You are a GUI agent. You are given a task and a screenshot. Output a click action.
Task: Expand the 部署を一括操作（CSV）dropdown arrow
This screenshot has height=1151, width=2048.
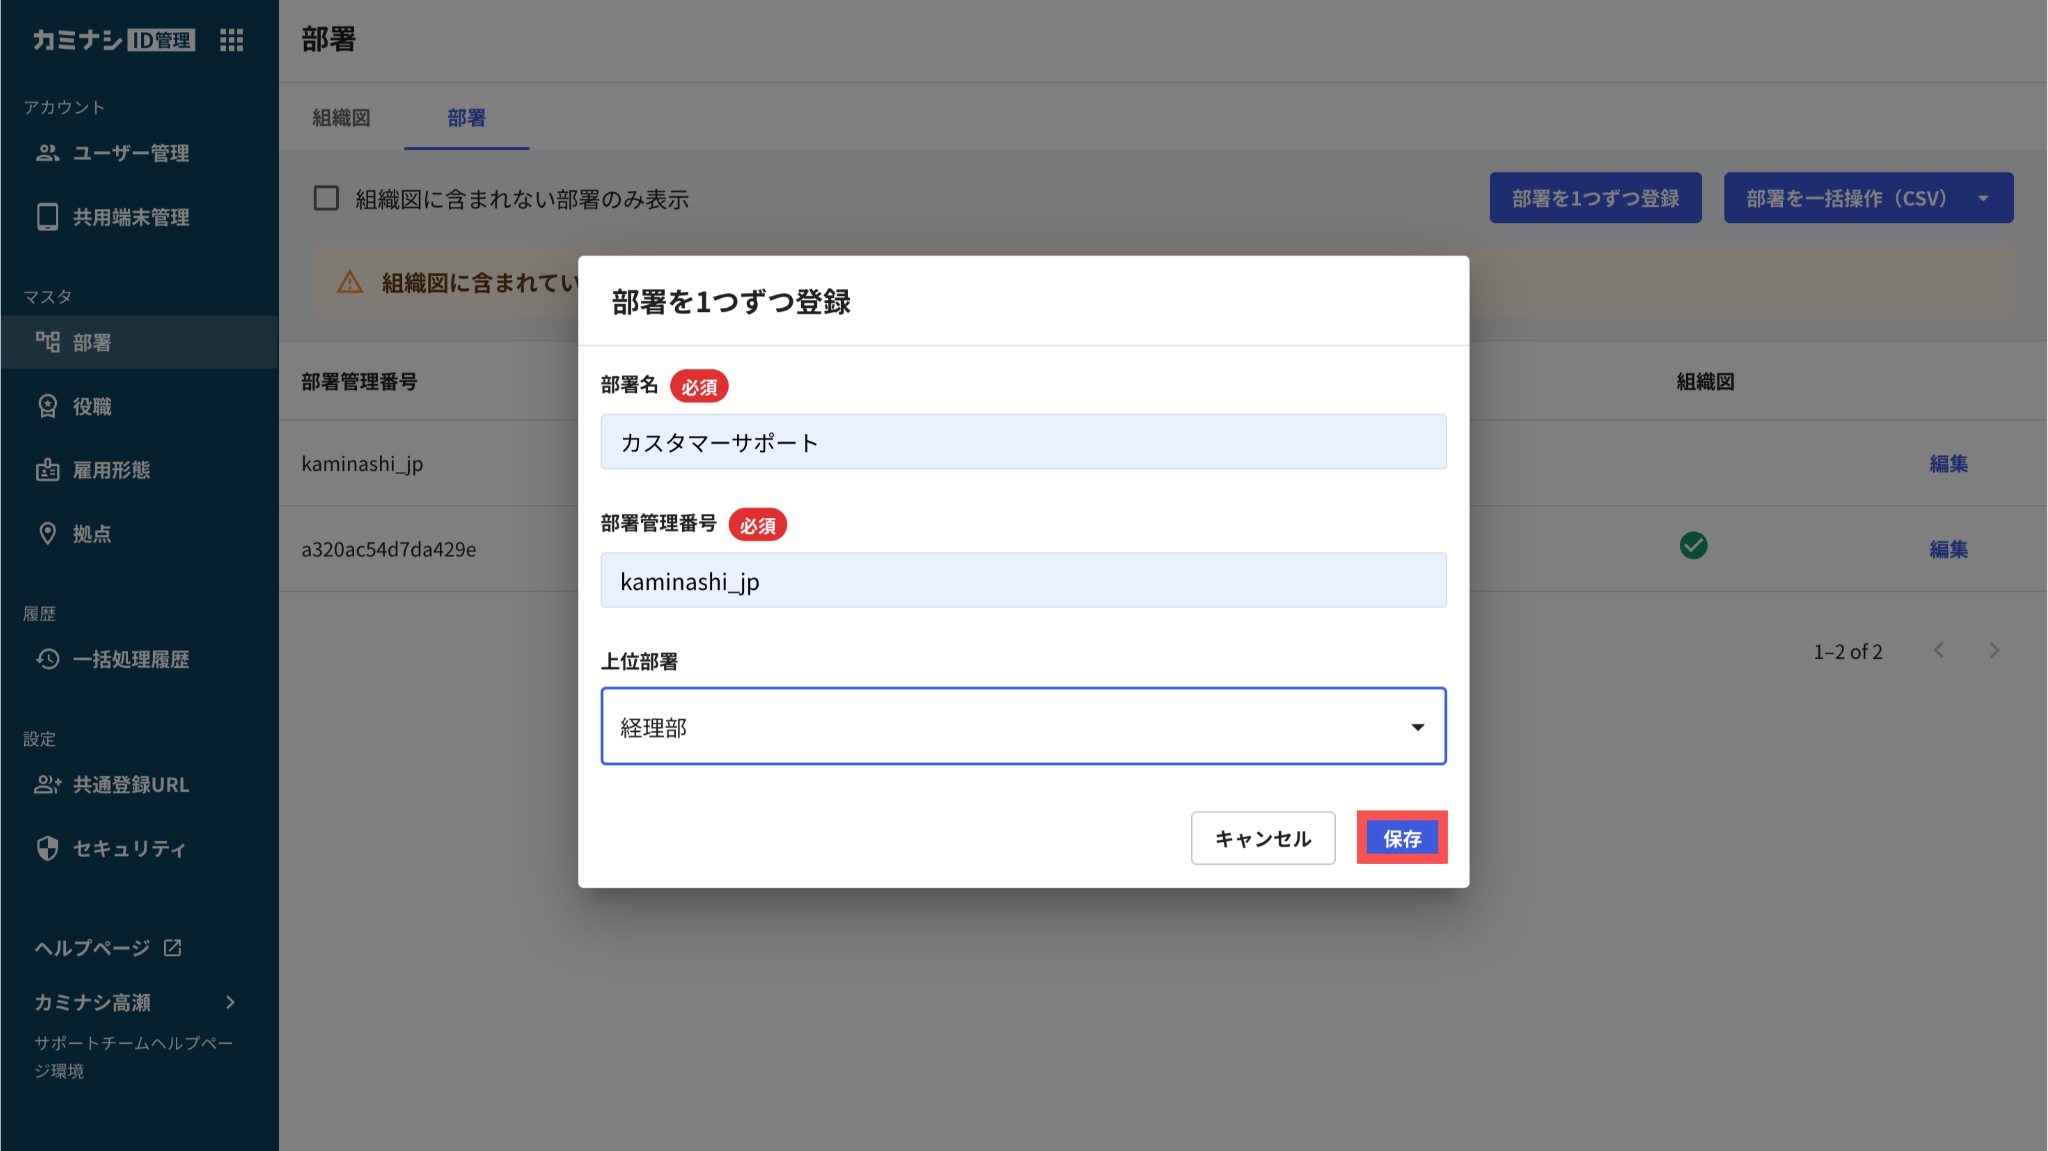click(x=1982, y=198)
